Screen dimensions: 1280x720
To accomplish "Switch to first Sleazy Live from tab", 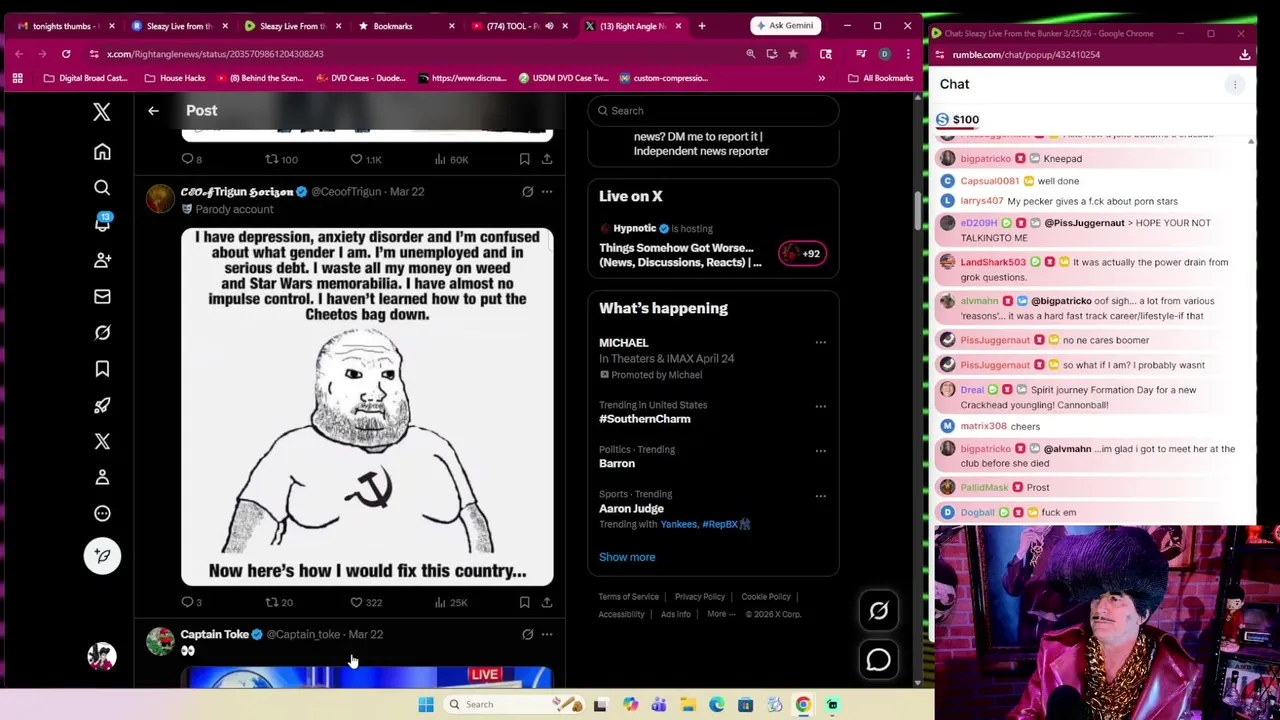I will (x=178, y=26).
